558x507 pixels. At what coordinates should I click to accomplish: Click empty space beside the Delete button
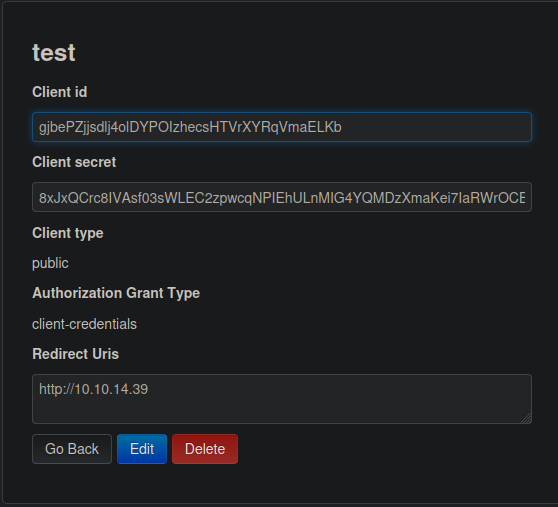[384, 449]
